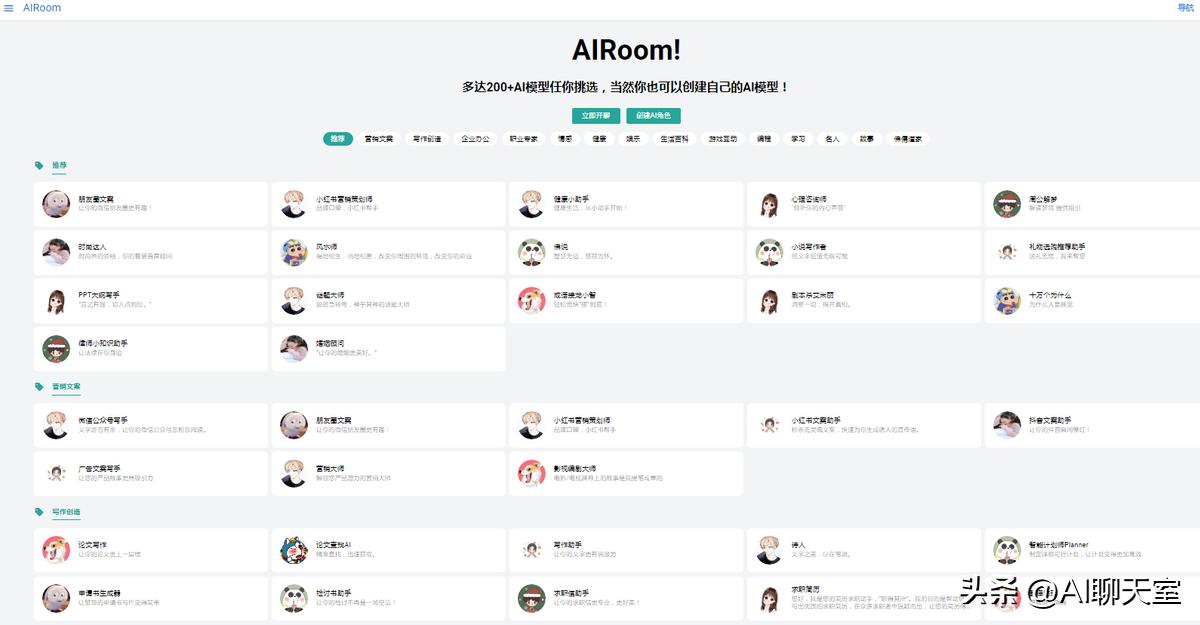
Task: Select the 娱乐 category tab
Action: pyautogui.click(x=633, y=139)
